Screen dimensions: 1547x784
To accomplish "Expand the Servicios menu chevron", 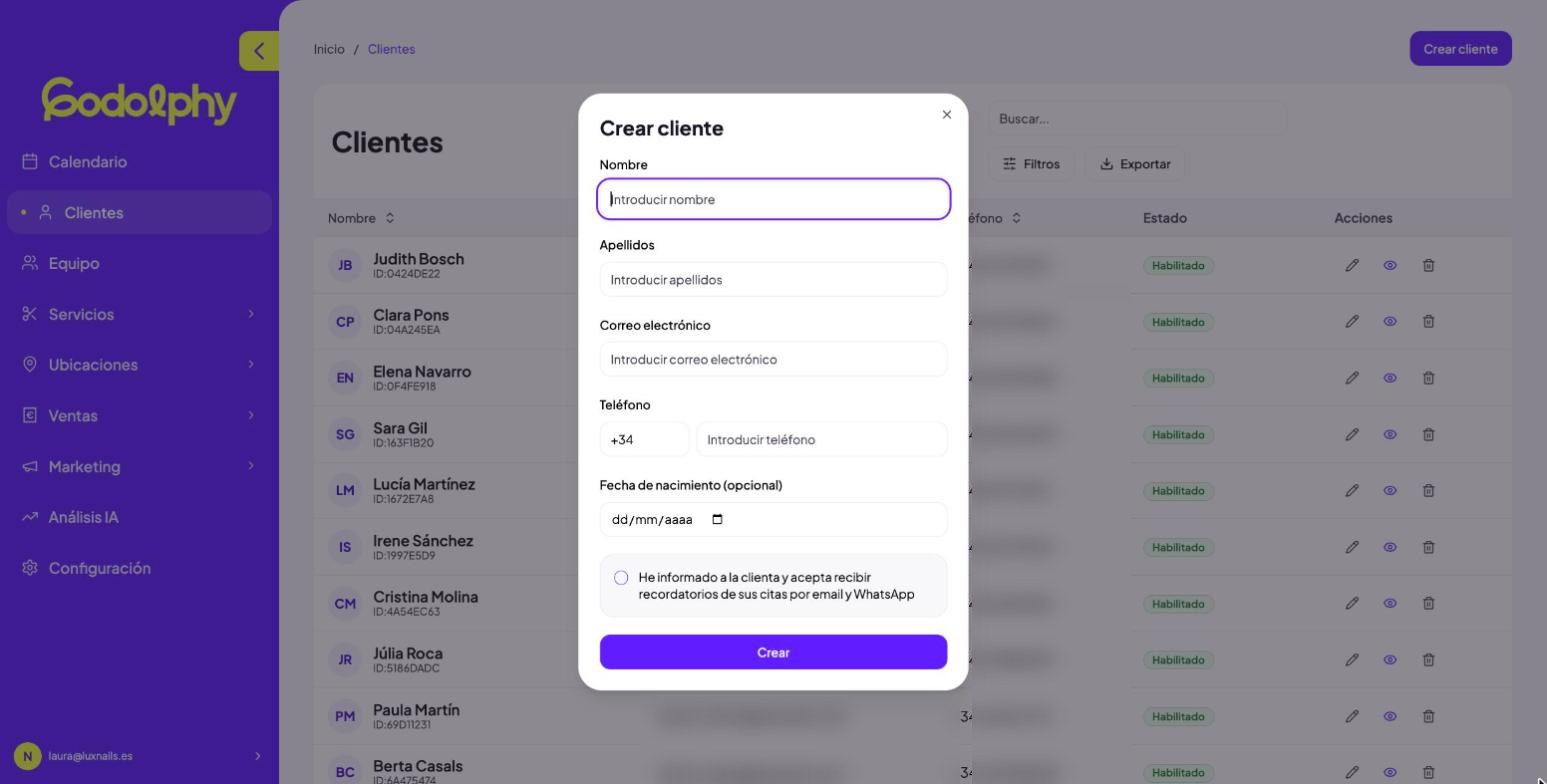I will pyautogui.click(x=251, y=314).
